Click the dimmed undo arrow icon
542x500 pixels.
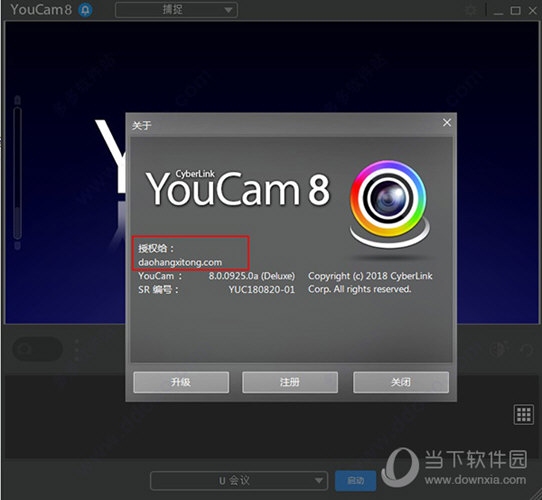(x=526, y=350)
